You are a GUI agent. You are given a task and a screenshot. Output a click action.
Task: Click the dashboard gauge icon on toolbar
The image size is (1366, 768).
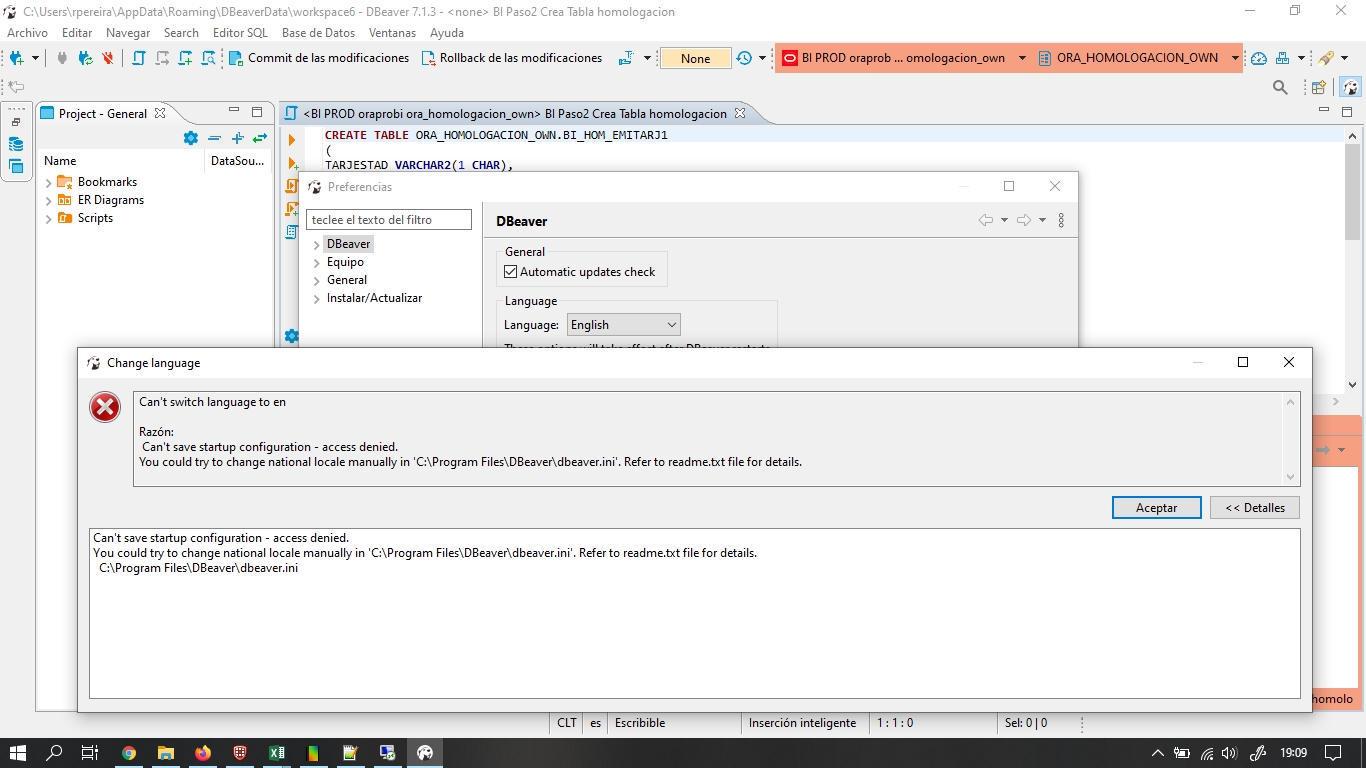click(1259, 58)
